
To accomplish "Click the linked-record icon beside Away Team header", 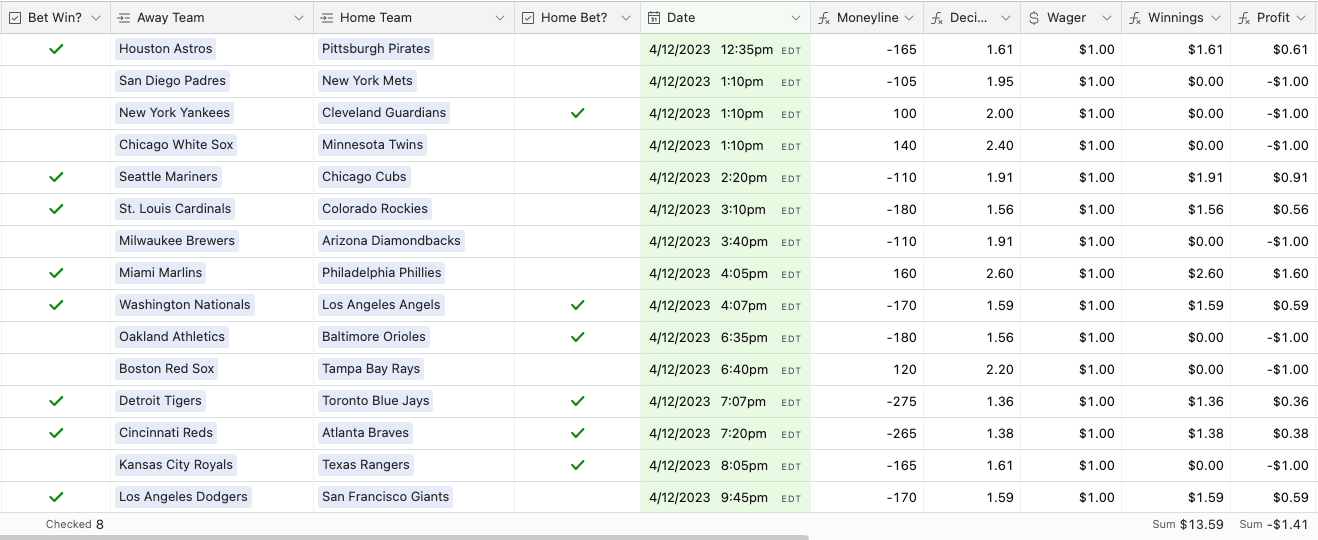I will coord(124,18).
